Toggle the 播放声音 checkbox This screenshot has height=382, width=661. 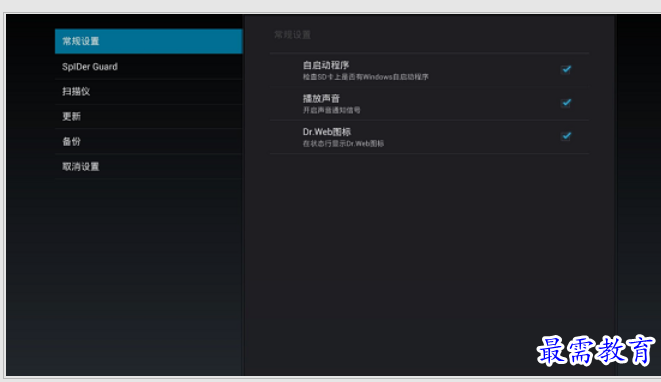click(566, 102)
